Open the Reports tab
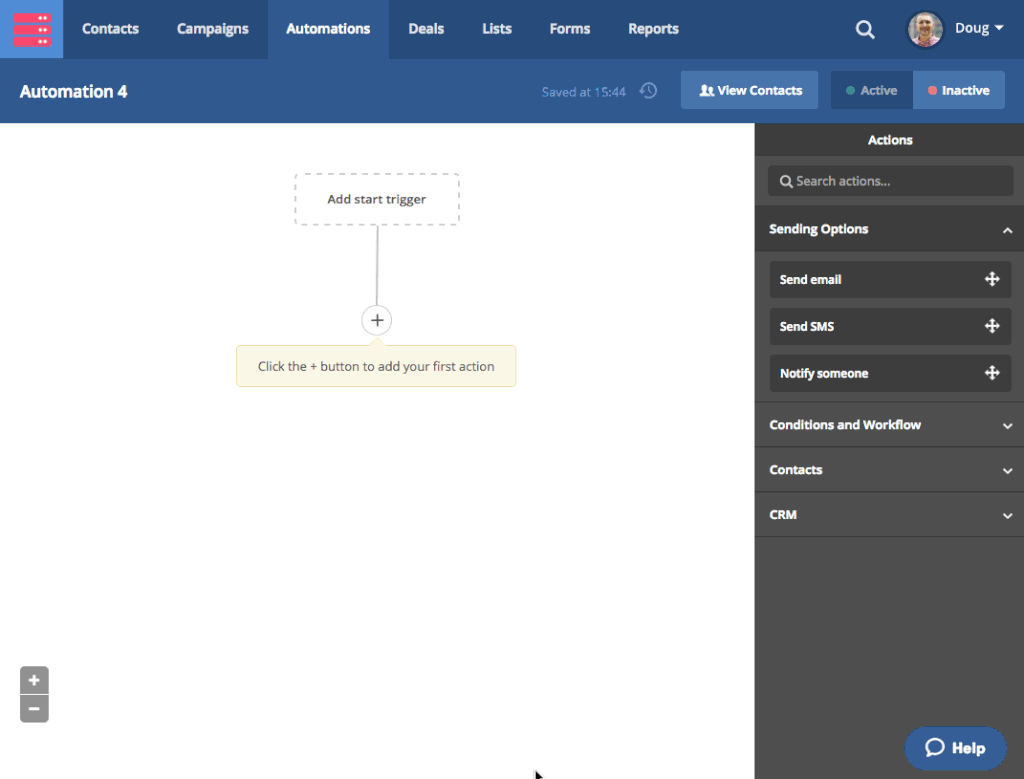The height and width of the screenshot is (779, 1024). 653,29
